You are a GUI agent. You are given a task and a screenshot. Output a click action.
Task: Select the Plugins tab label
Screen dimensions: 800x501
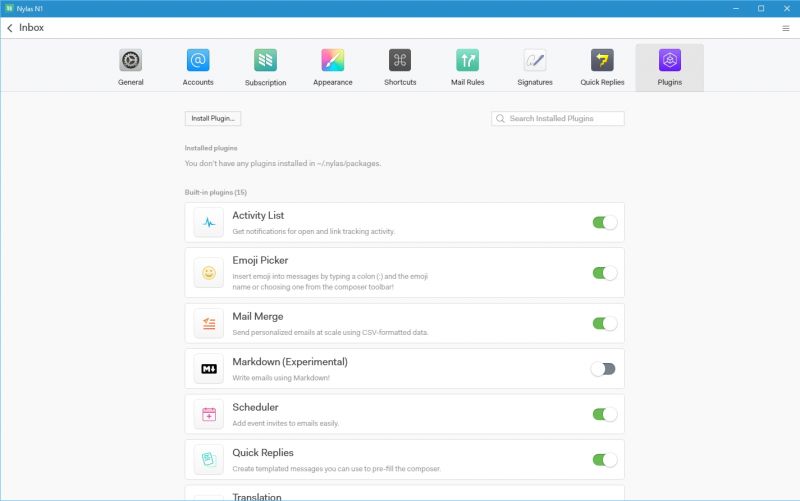tap(669, 82)
